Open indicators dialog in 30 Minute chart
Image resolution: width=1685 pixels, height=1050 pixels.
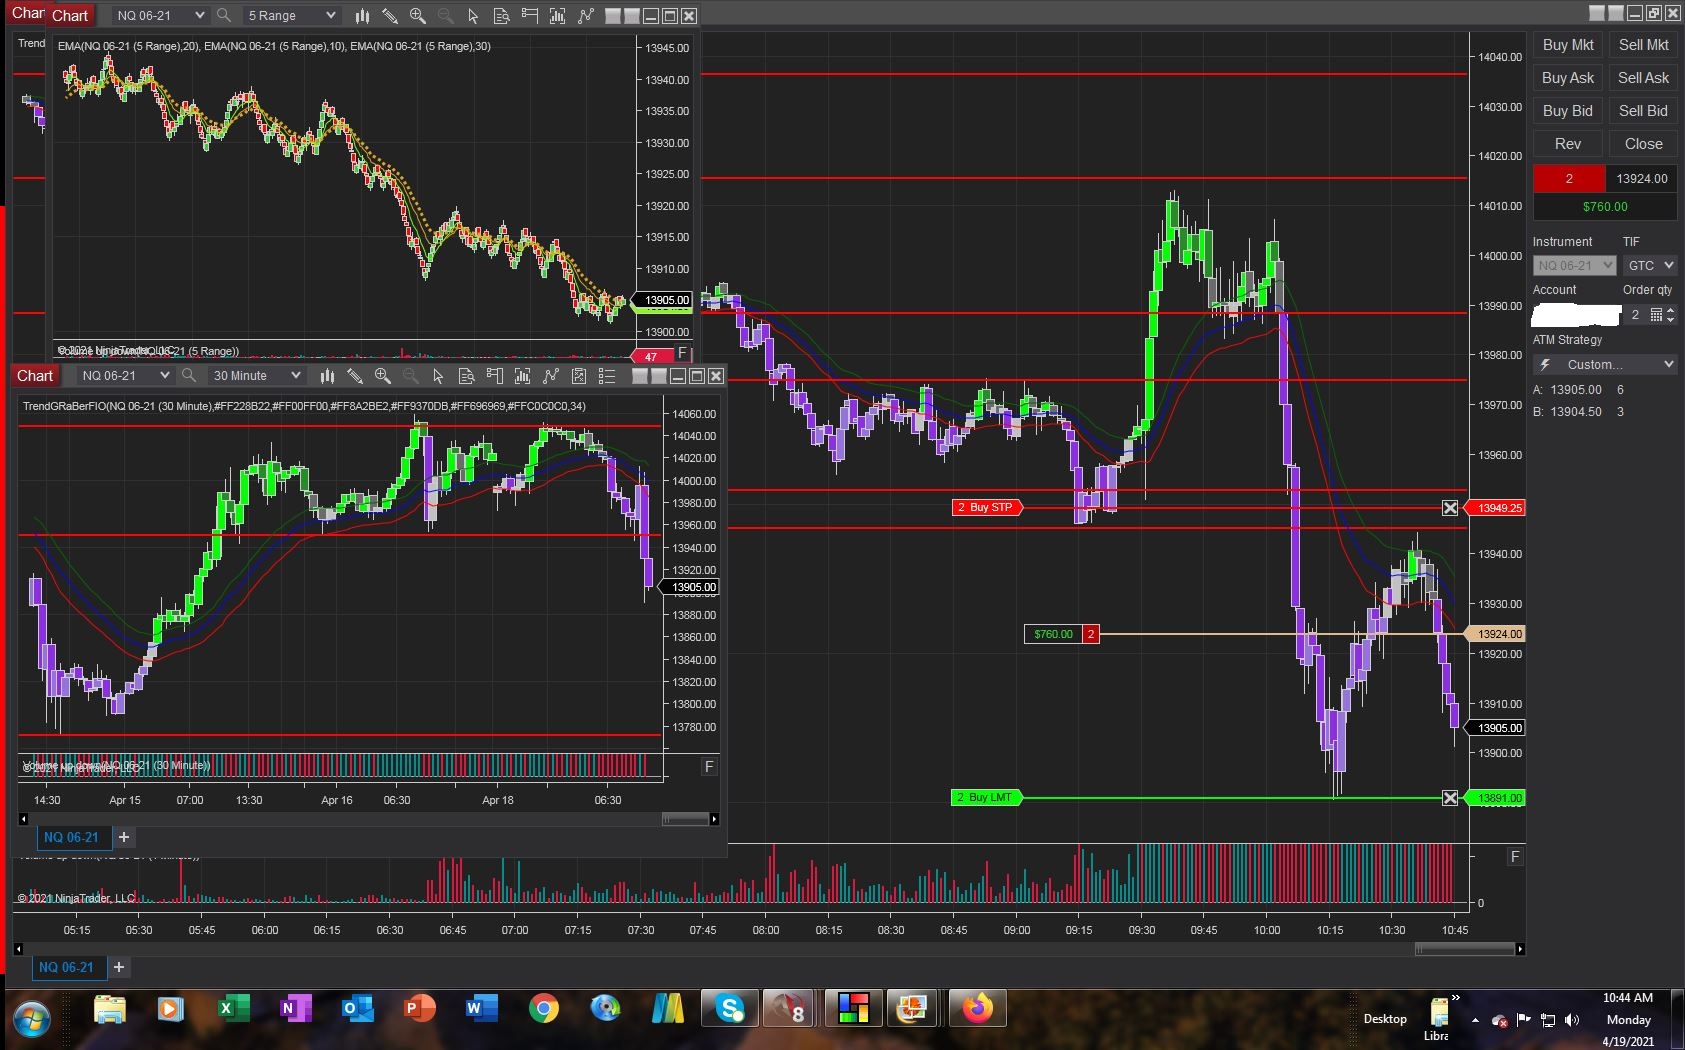pyautogui.click(x=522, y=376)
